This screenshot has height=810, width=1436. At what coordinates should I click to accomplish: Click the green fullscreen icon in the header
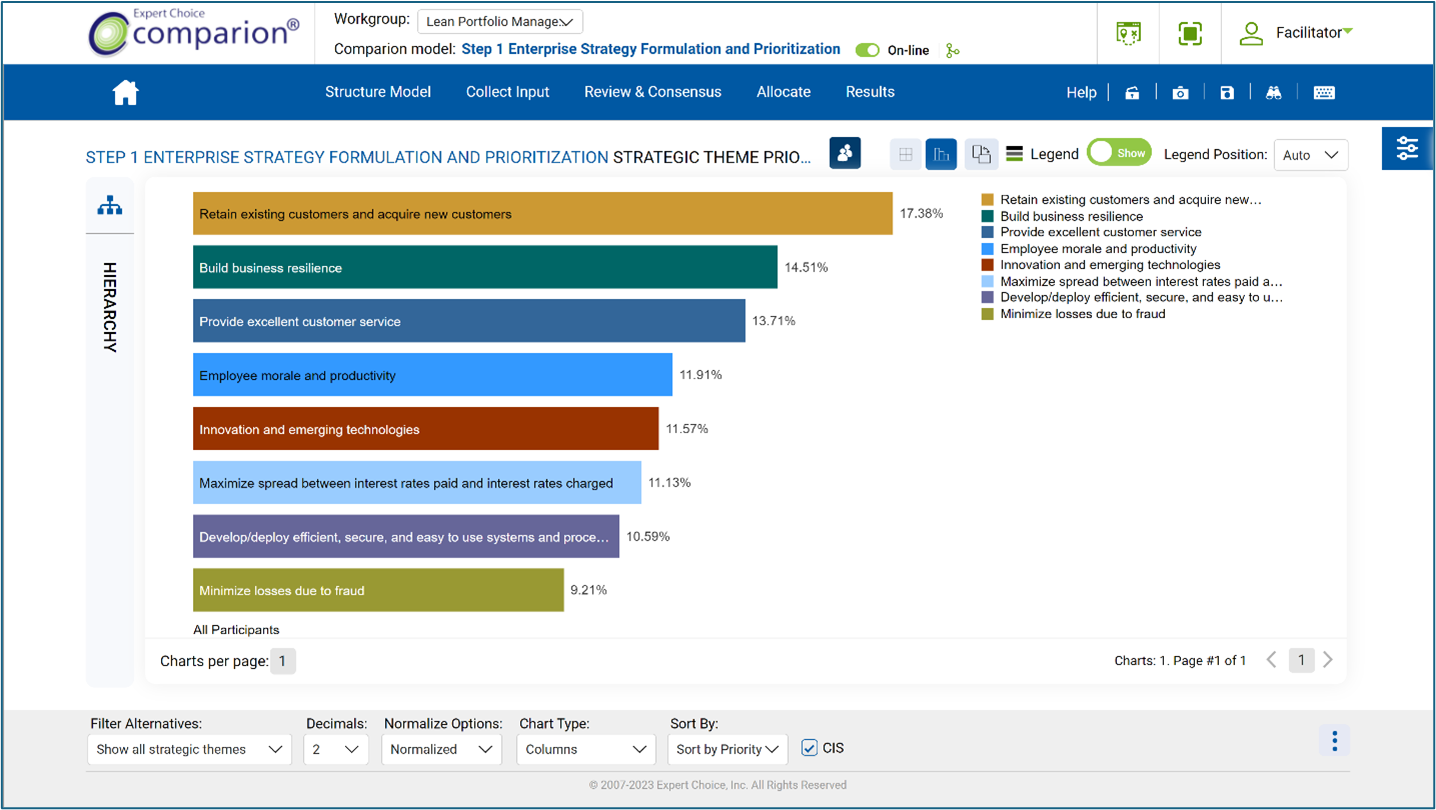pos(1189,32)
